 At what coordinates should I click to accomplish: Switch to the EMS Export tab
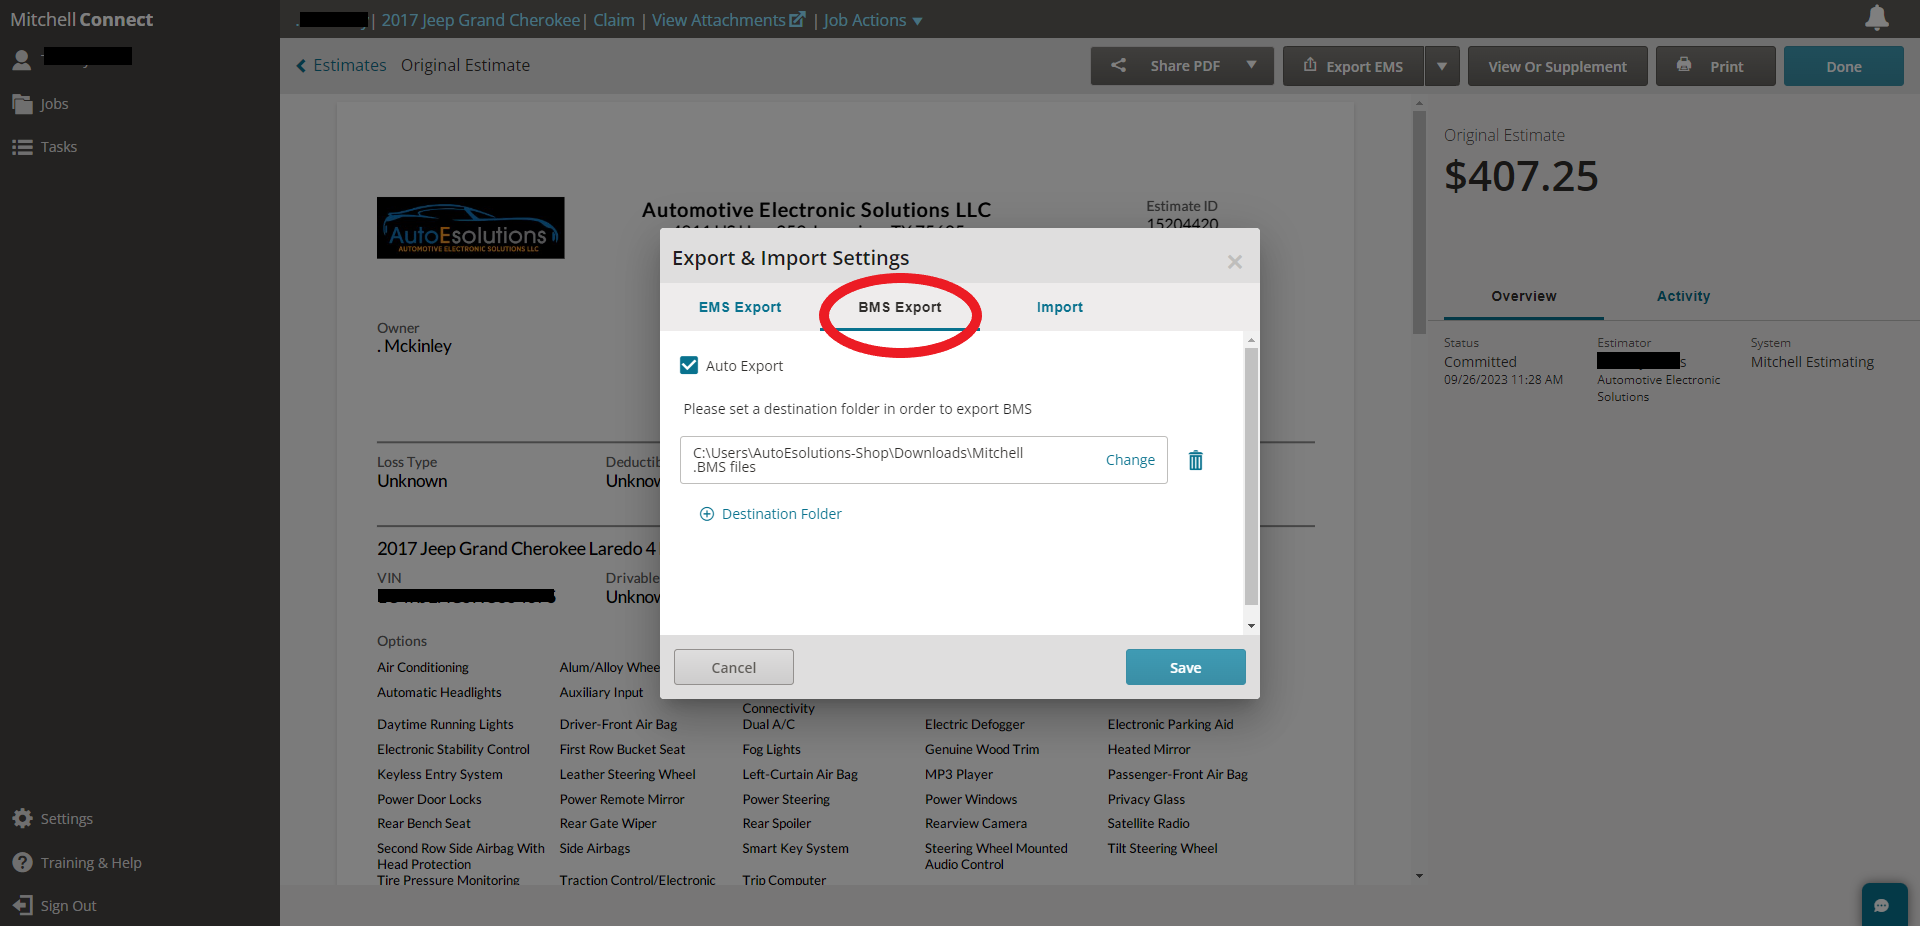click(x=740, y=307)
